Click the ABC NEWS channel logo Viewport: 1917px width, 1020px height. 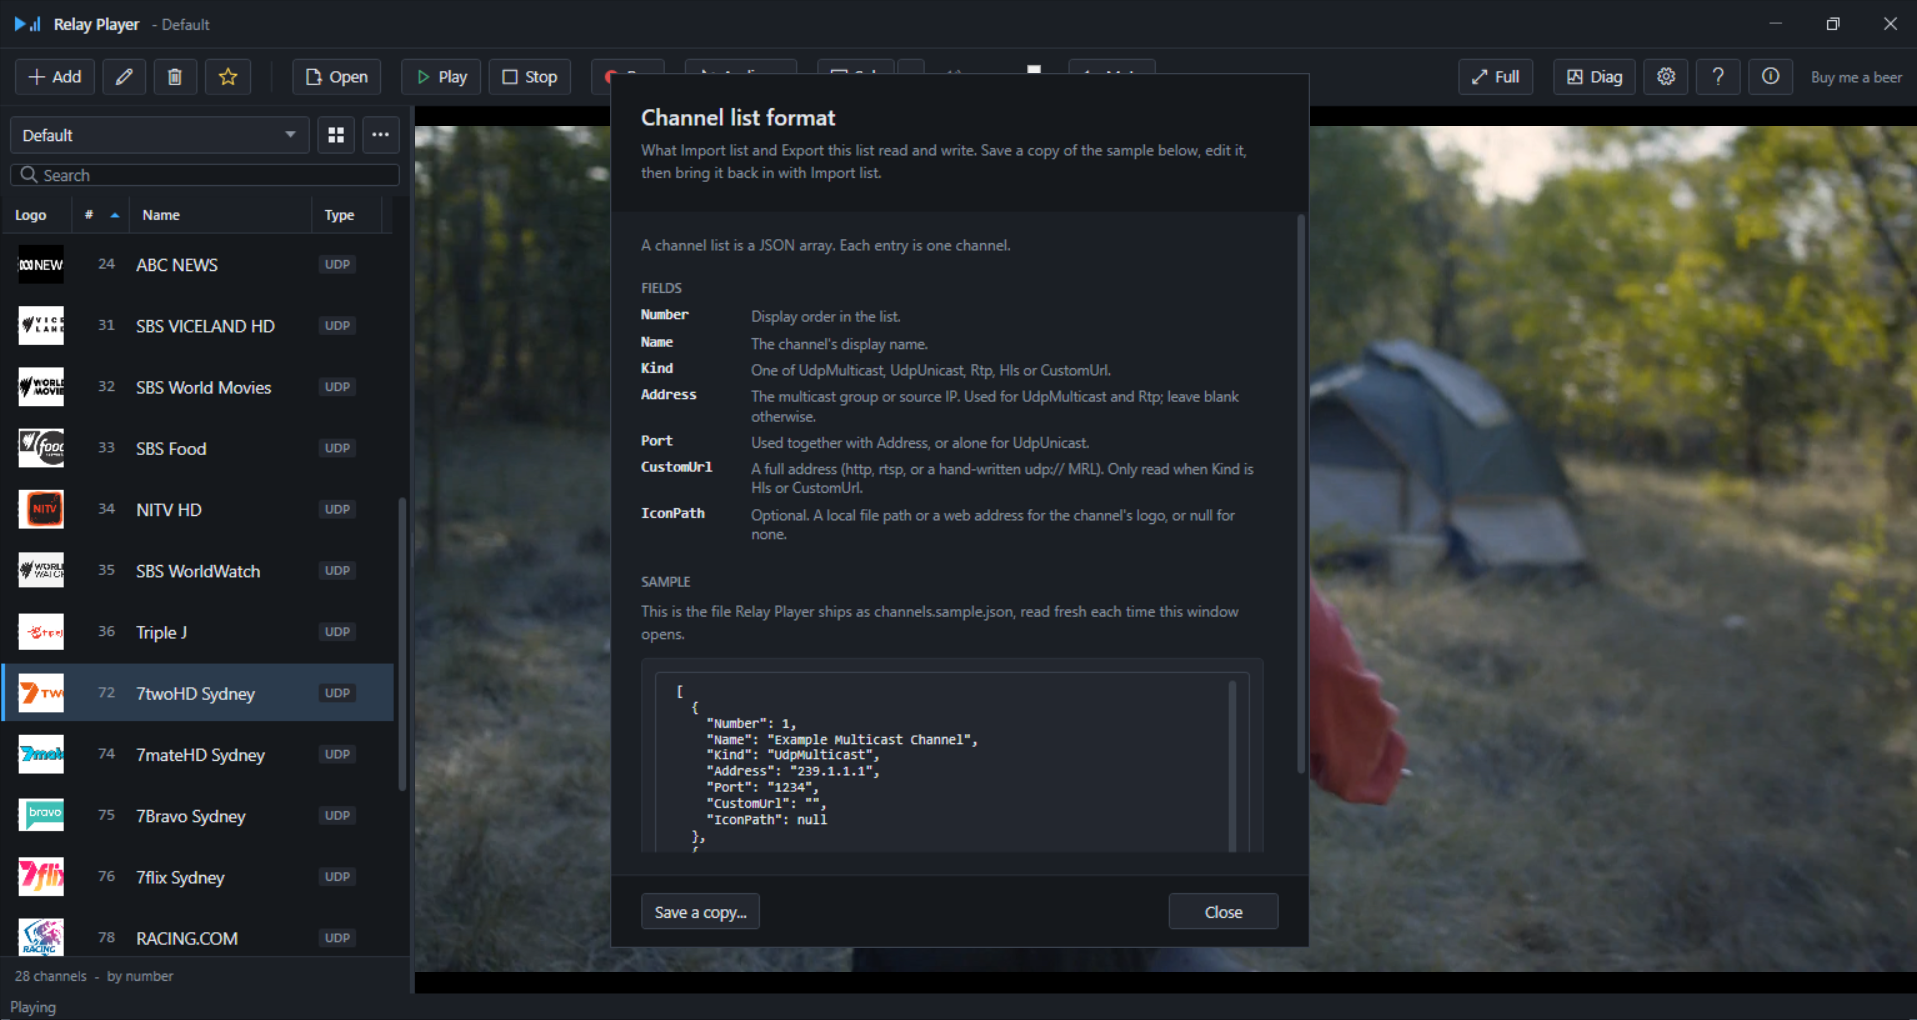(x=41, y=265)
